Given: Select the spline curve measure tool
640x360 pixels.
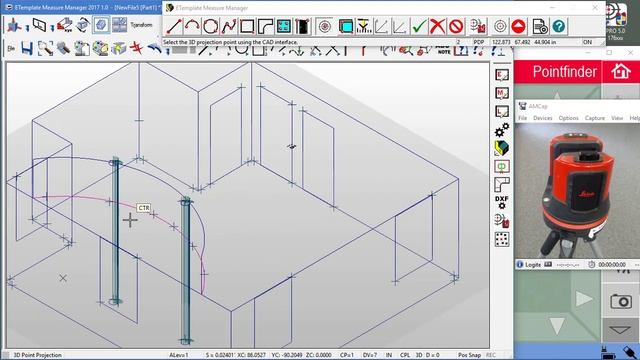Looking at the screenshot, I should click(229, 27).
